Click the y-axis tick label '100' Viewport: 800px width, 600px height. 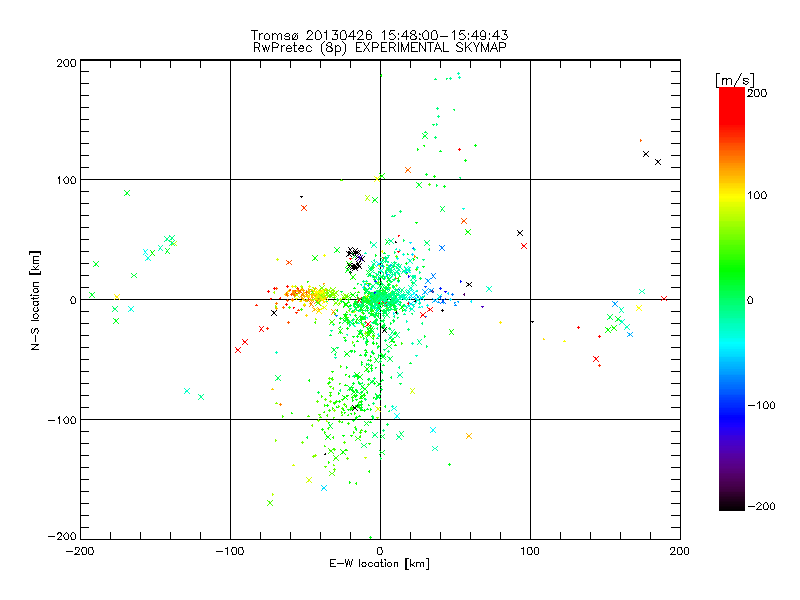[x=66, y=181]
